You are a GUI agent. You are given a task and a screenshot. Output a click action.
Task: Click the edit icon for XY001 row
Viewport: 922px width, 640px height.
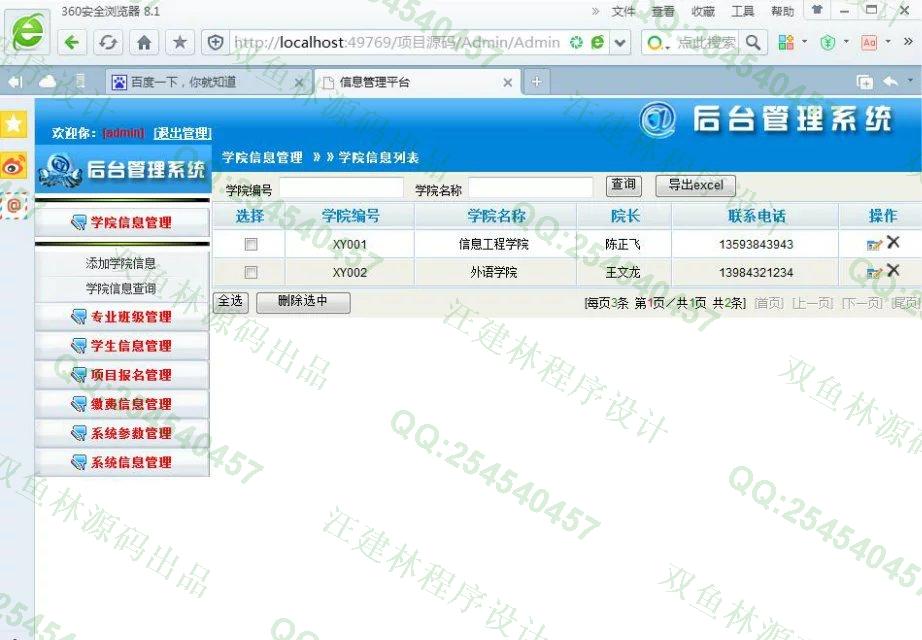click(874, 244)
